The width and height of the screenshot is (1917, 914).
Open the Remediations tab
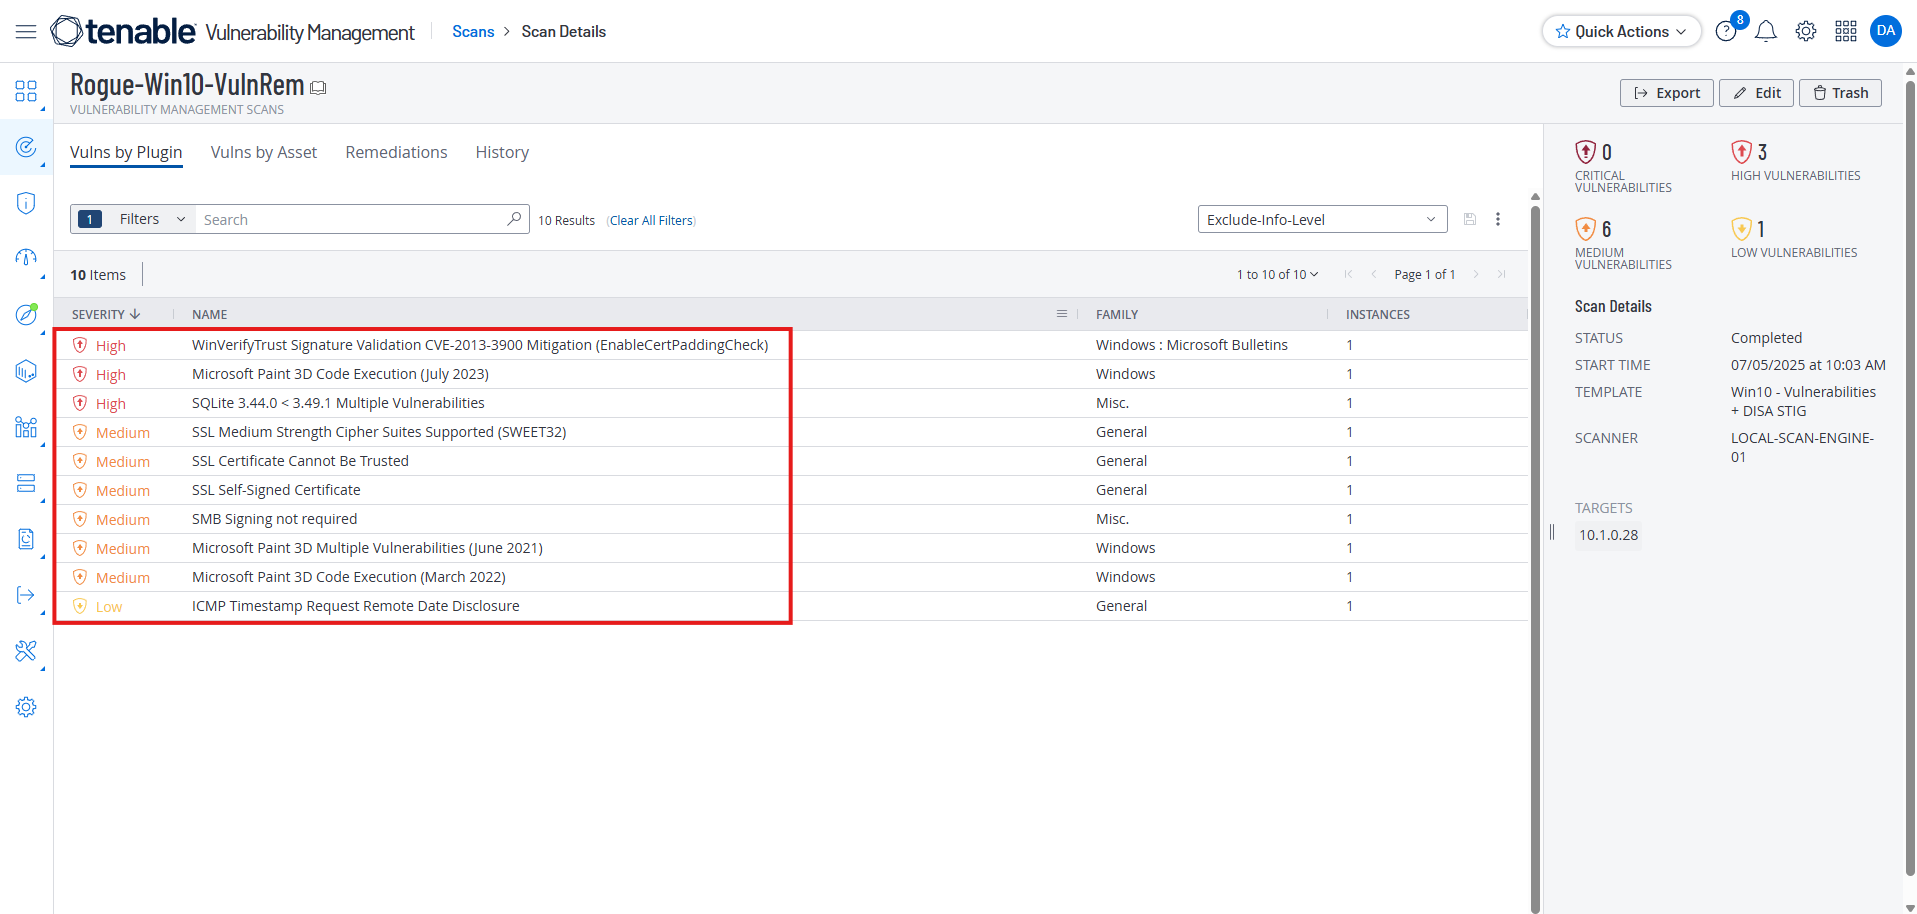396,152
